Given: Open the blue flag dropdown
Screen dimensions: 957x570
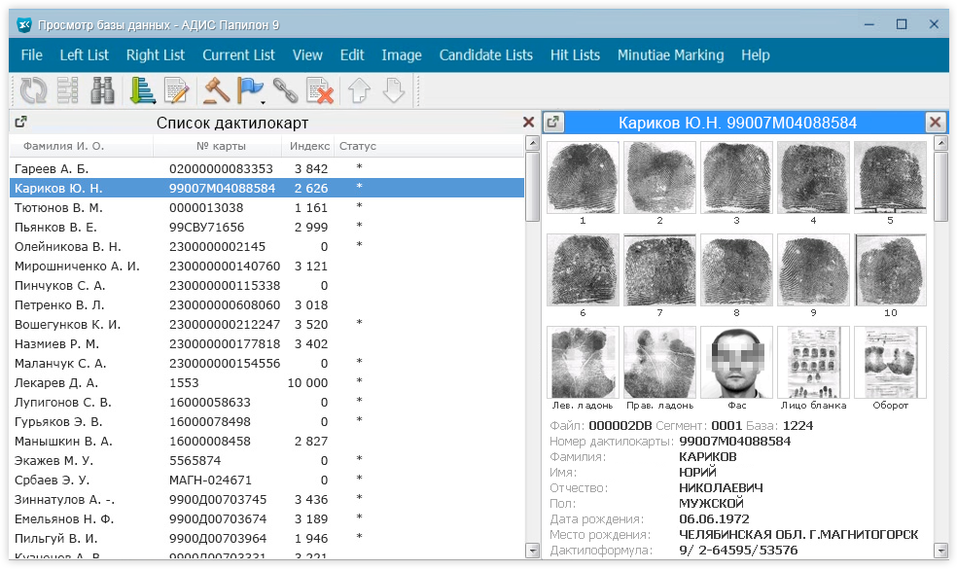Looking at the screenshot, I should click(262, 99).
